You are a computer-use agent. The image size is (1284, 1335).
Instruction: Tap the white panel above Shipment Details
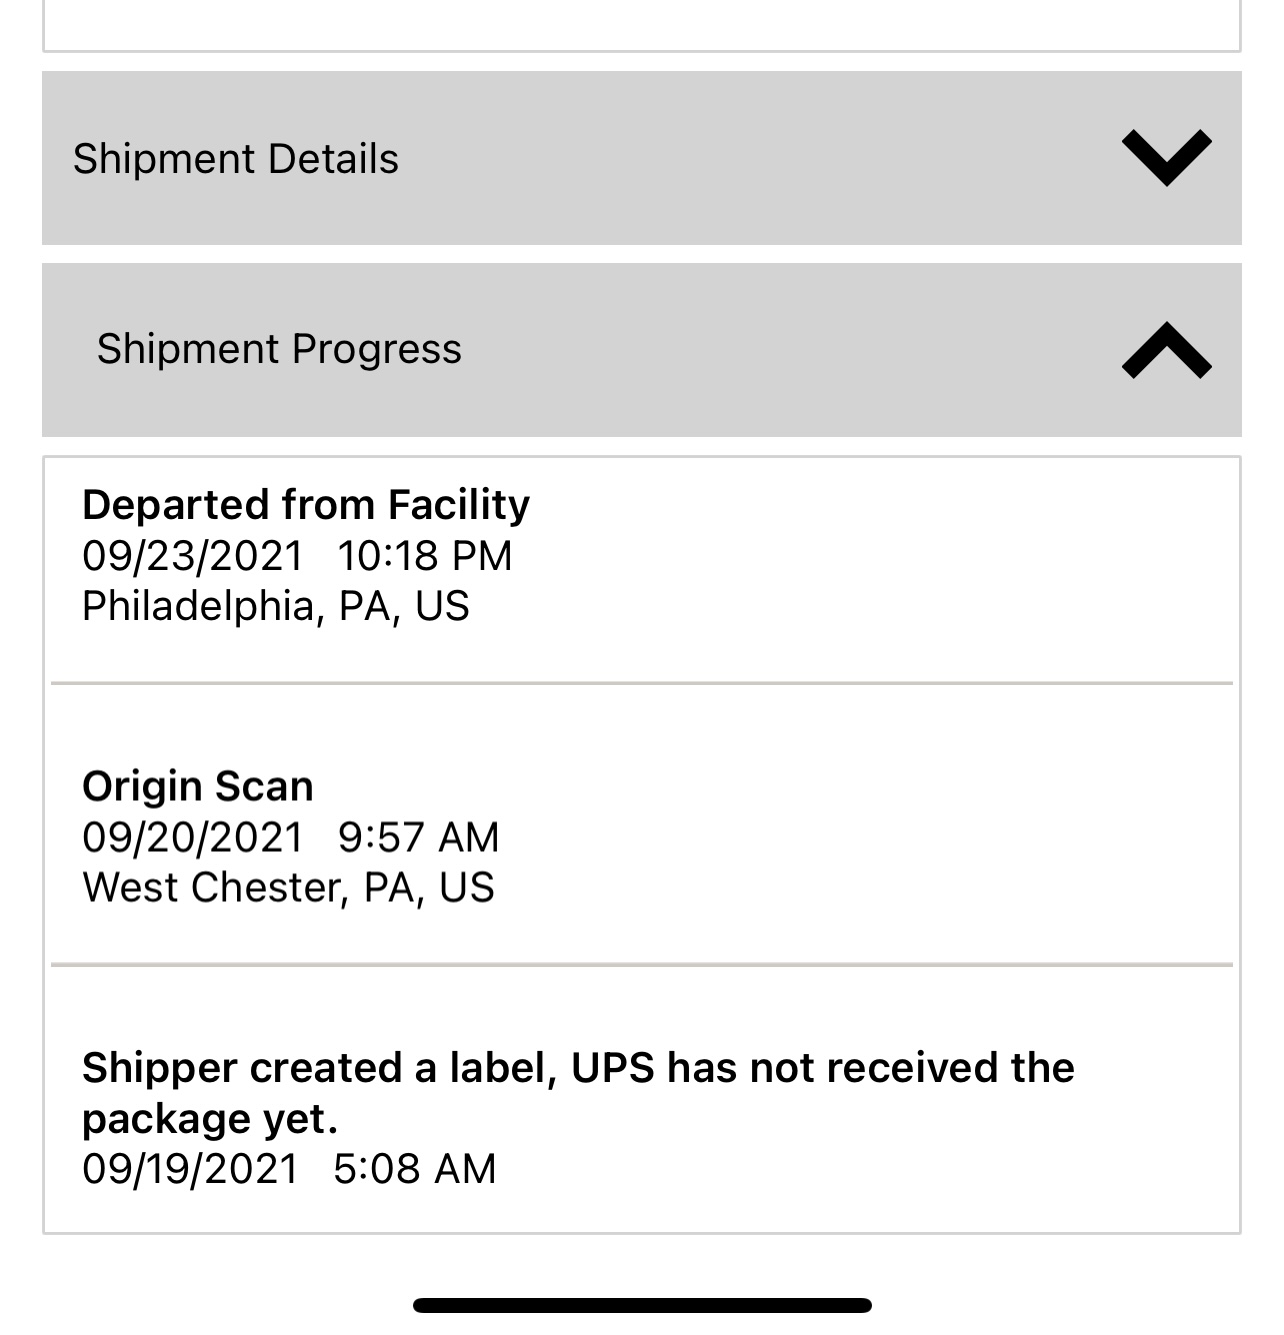pos(641,25)
